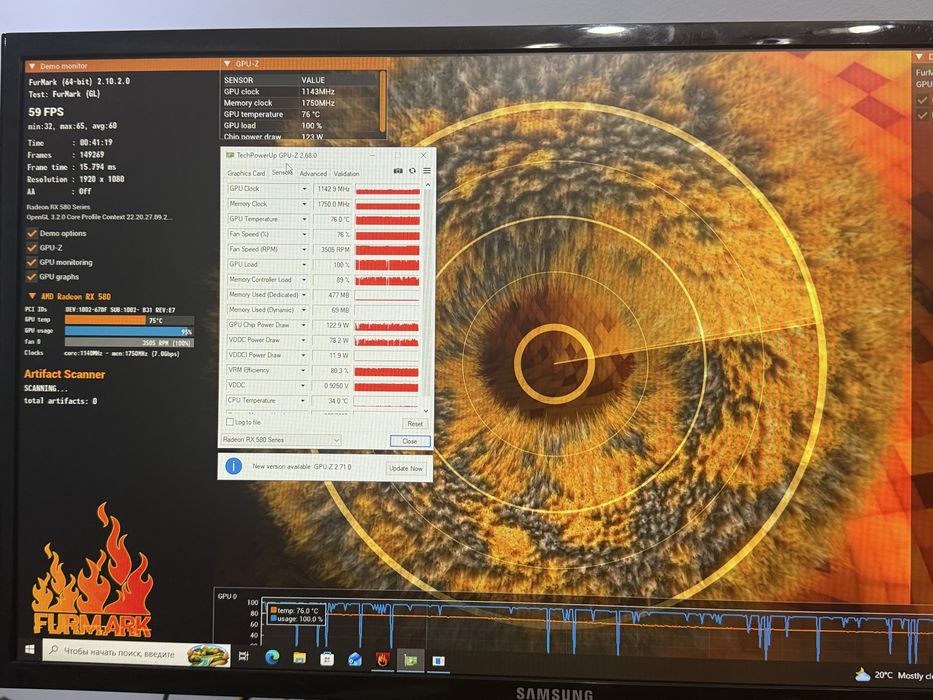
Task: Open the GPU-Z hamburger menu
Action: tap(427, 171)
